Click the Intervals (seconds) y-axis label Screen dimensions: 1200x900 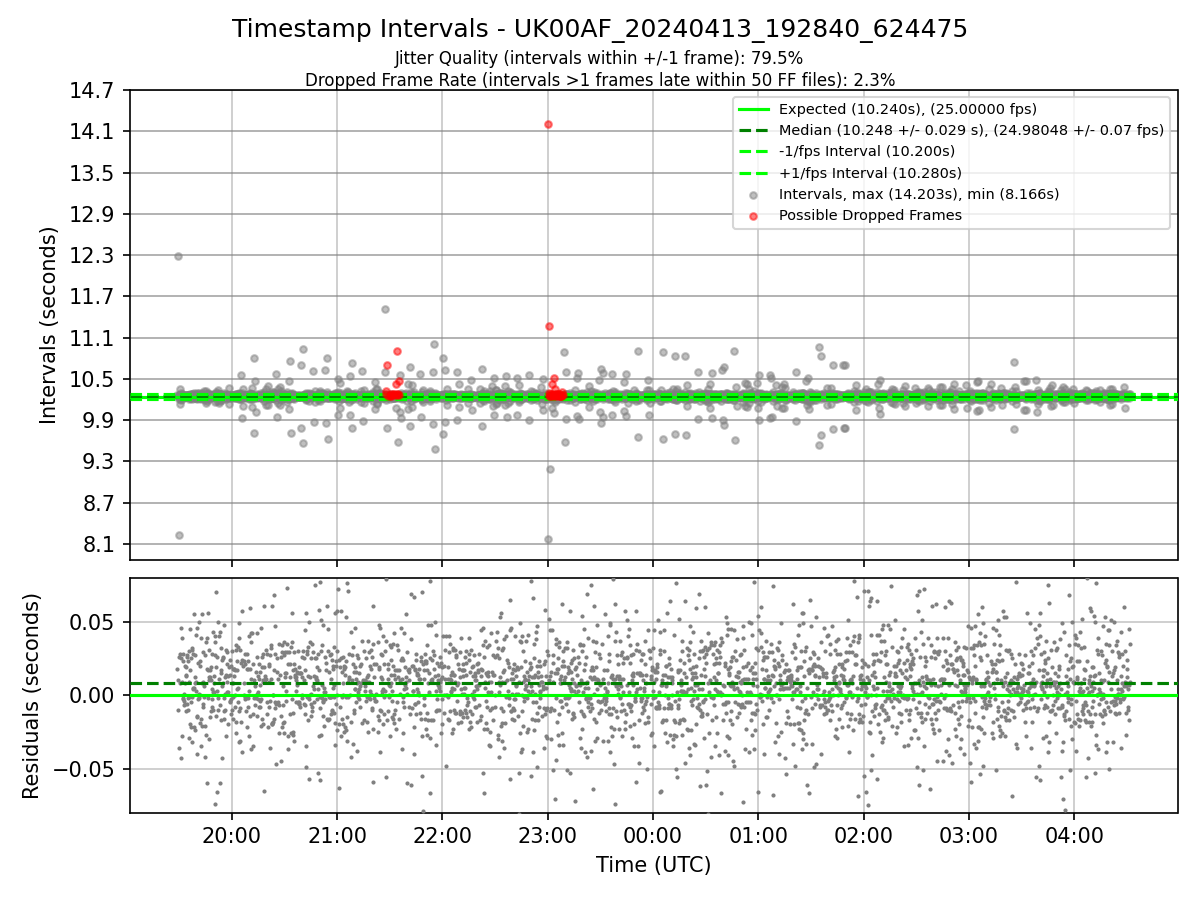[49, 325]
